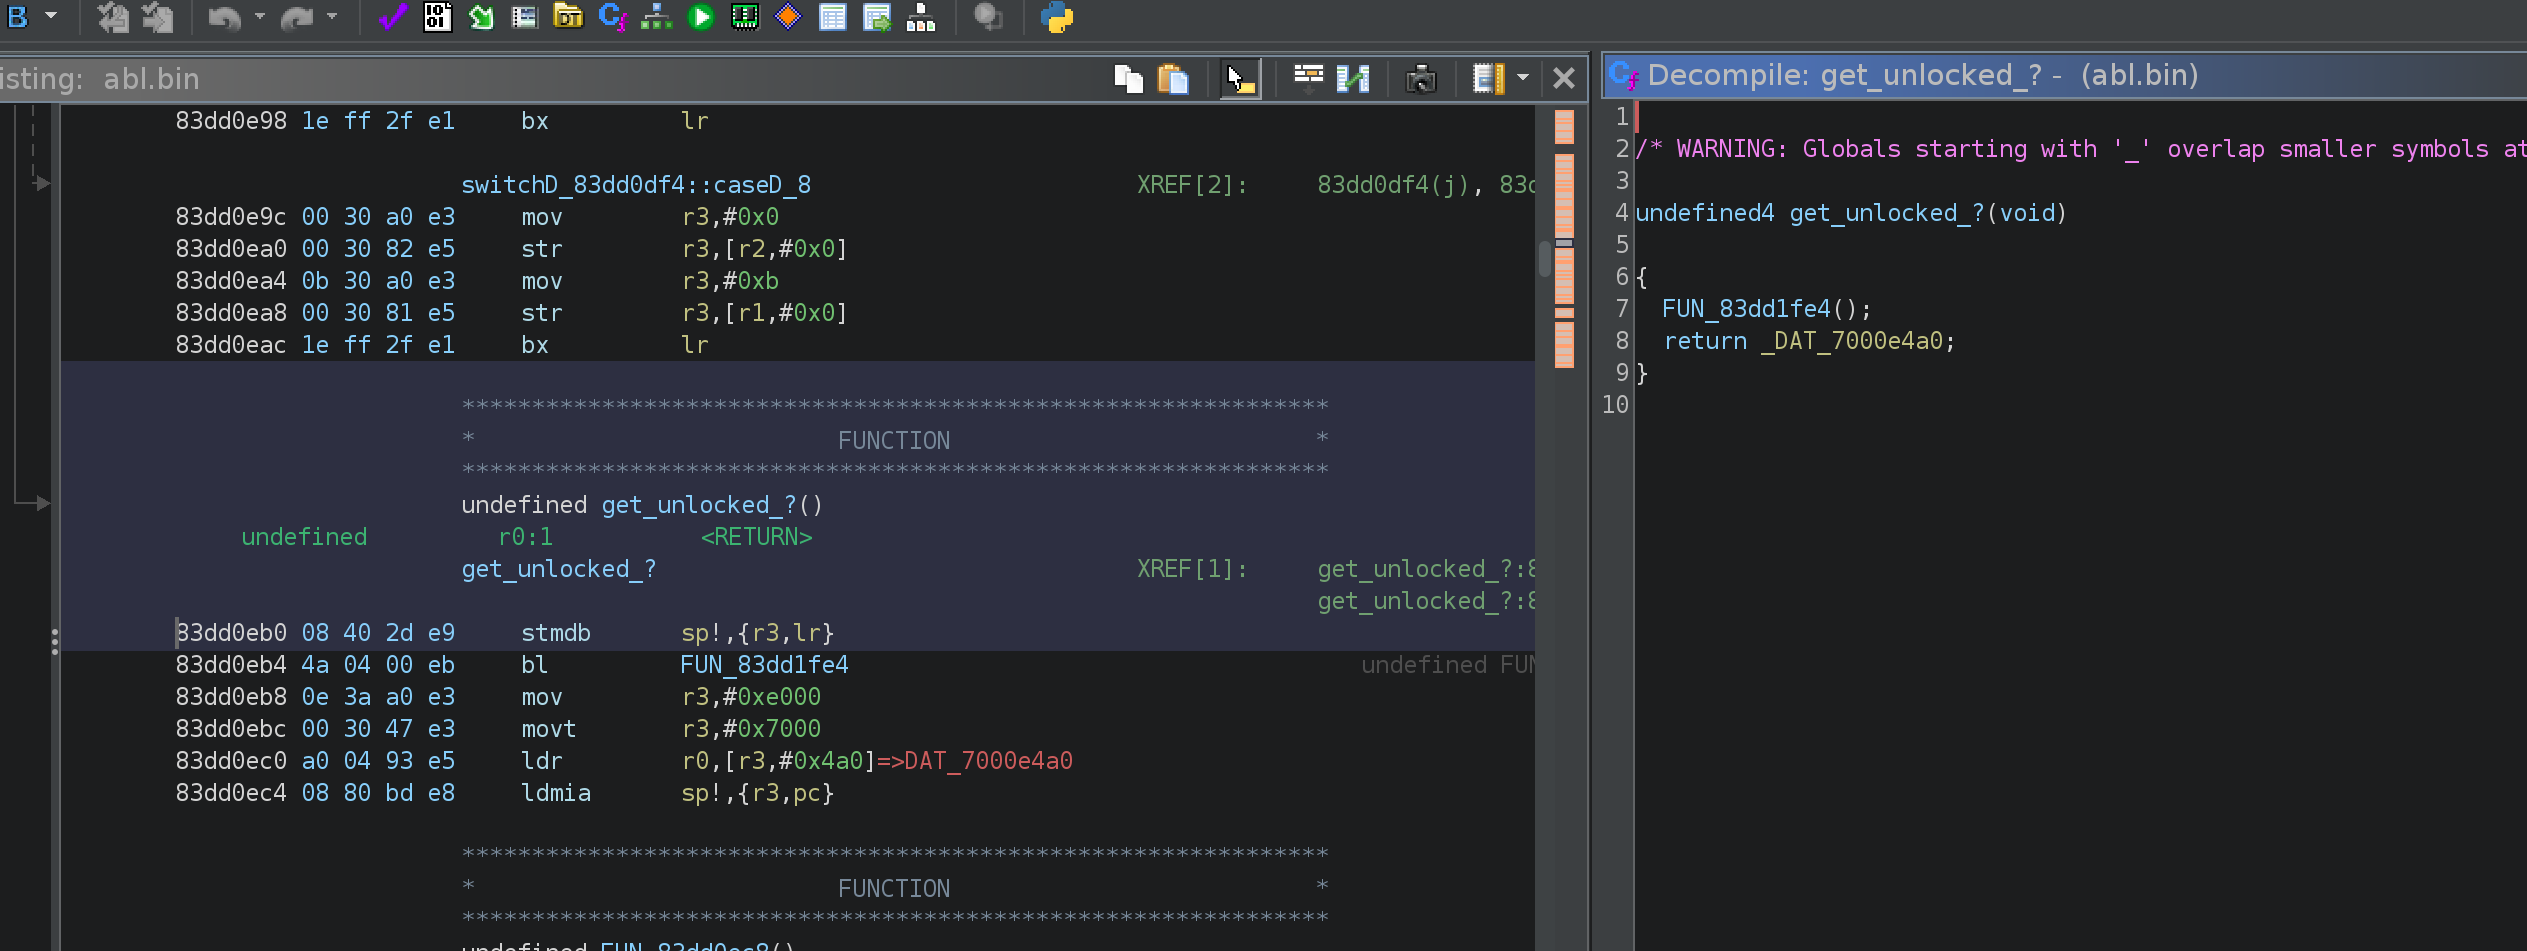Open the Listing window toolbar icon

[525, 17]
